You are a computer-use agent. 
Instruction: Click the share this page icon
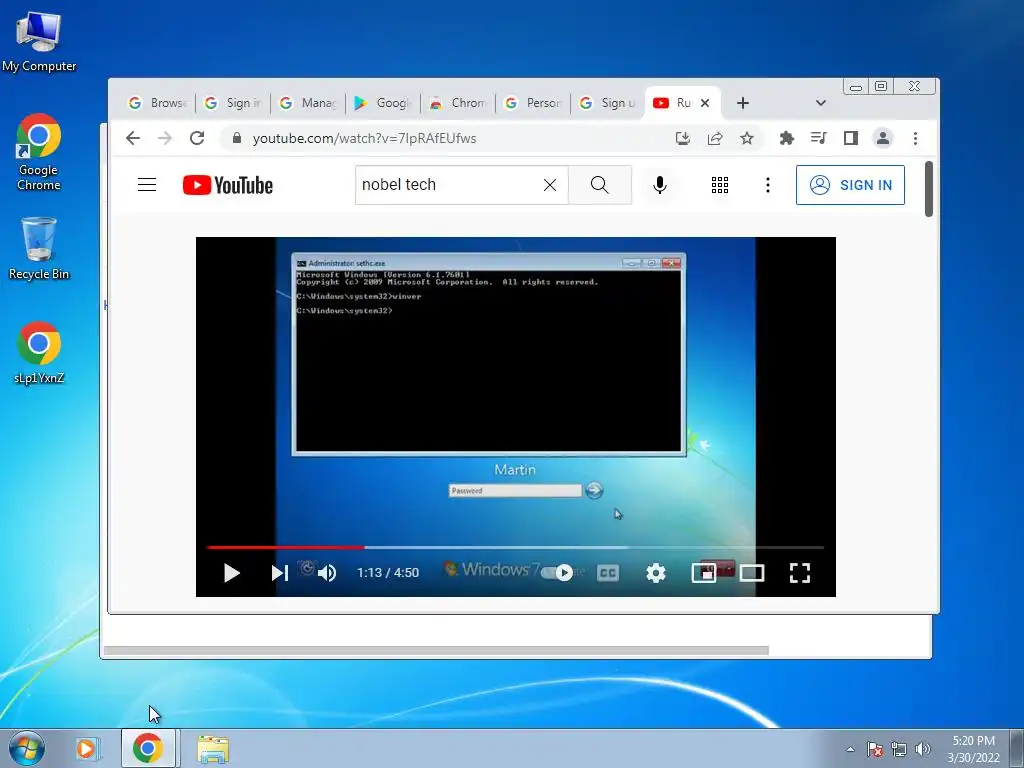[x=714, y=138]
